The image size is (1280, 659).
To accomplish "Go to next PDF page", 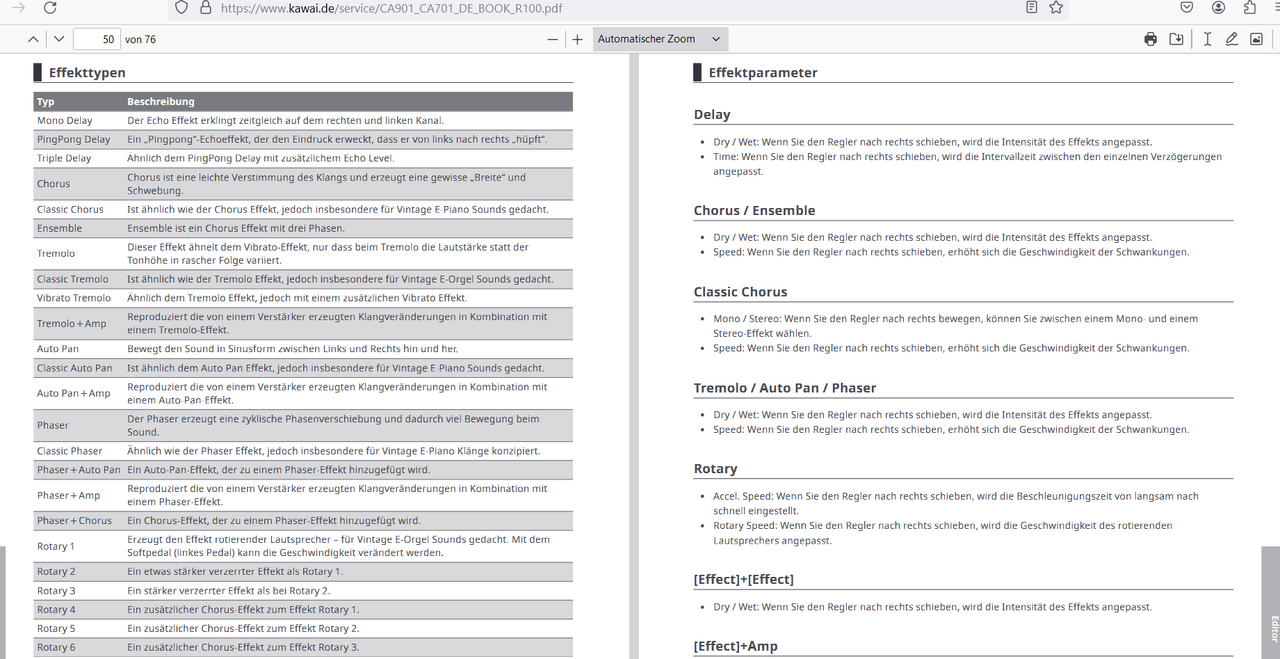I will click(58, 39).
